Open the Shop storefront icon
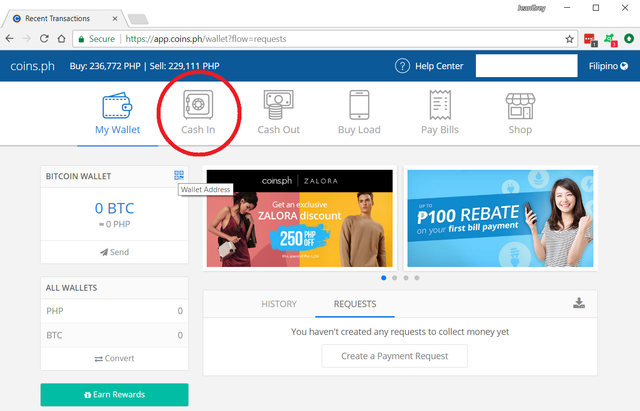Image resolution: width=640 pixels, height=411 pixels. [520, 106]
